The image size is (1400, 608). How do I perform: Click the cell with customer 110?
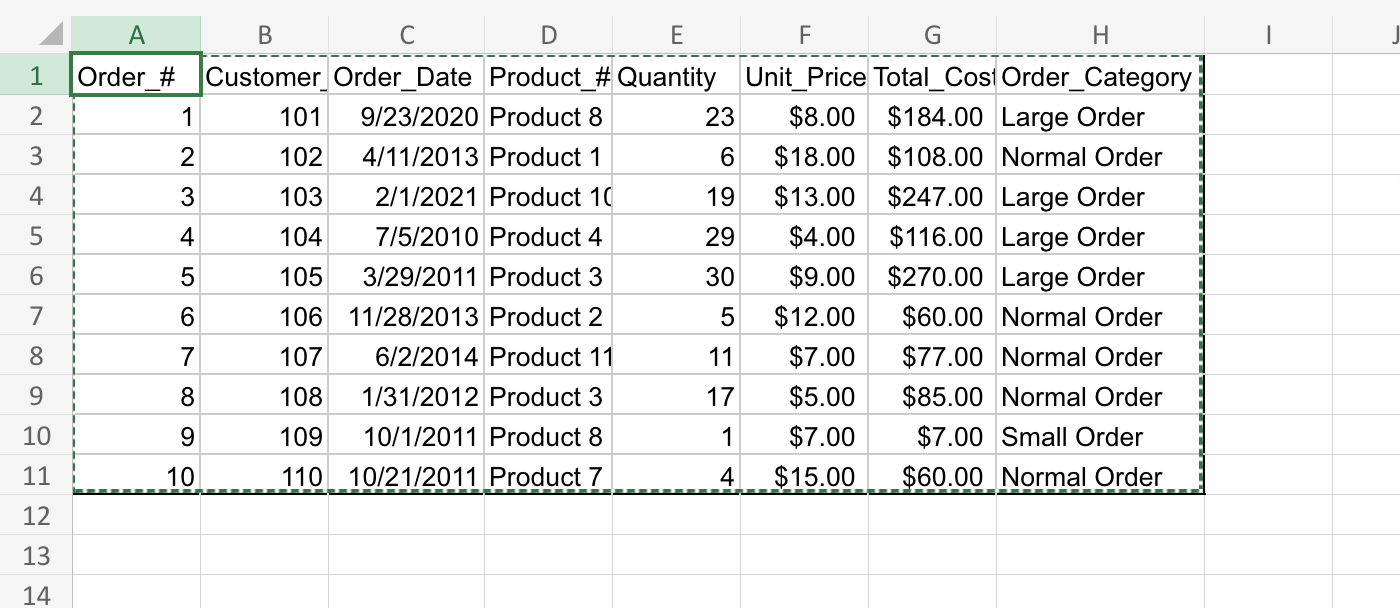pos(265,476)
